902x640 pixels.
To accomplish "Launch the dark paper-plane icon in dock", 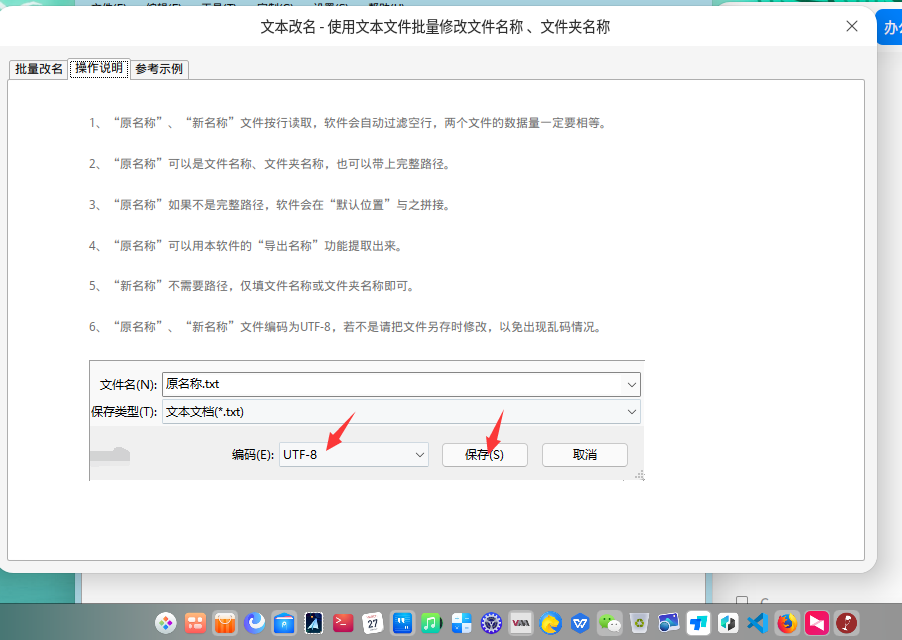I will pos(314,623).
